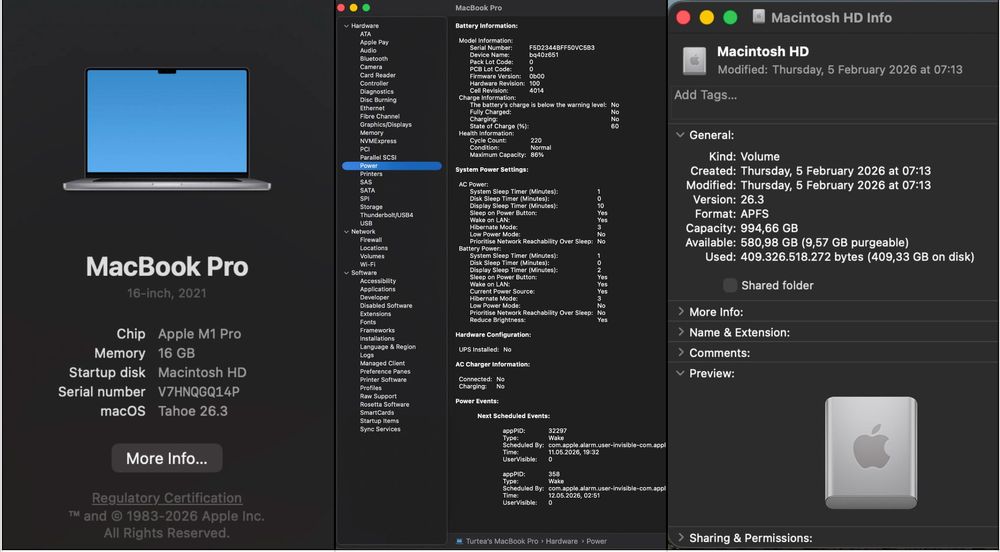1000x552 pixels.
Task: Collapse the Preview section
Action: pyautogui.click(x=680, y=373)
